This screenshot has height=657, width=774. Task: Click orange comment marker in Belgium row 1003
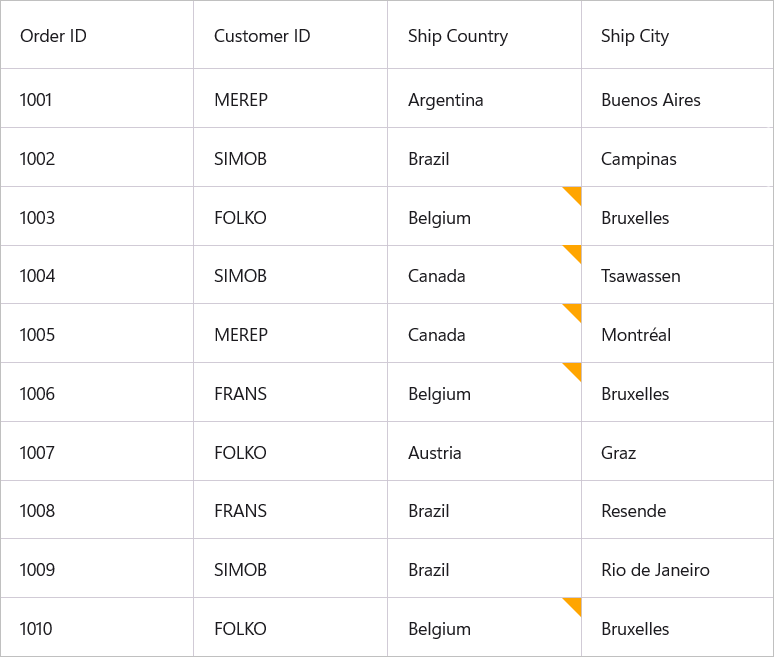tap(574, 193)
